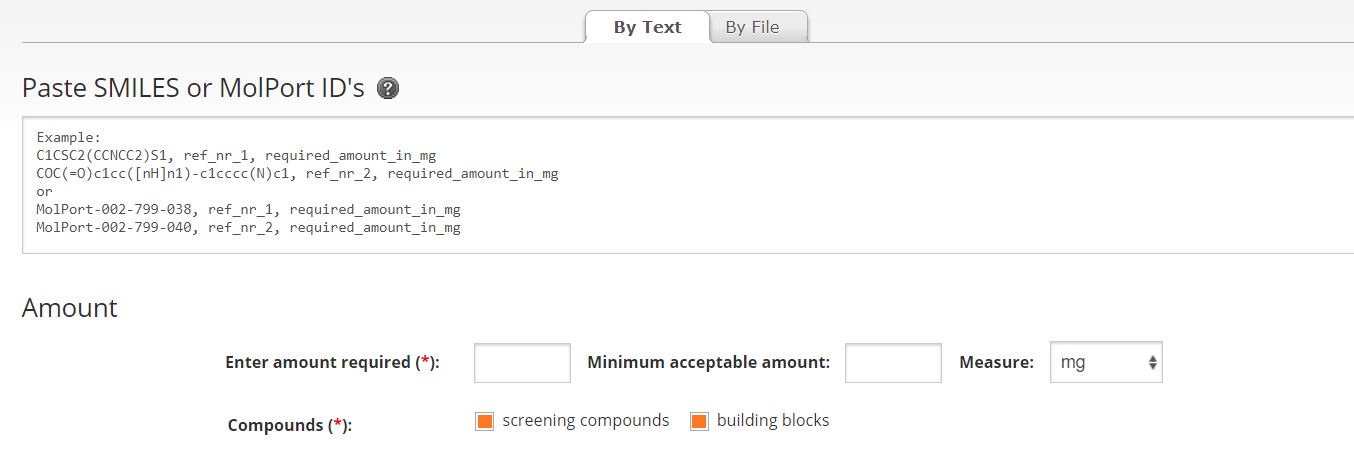Image resolution: width=1354 pixels, height=453 pixels.
Task: Click the Compounds label
Action: coord(290,425)
